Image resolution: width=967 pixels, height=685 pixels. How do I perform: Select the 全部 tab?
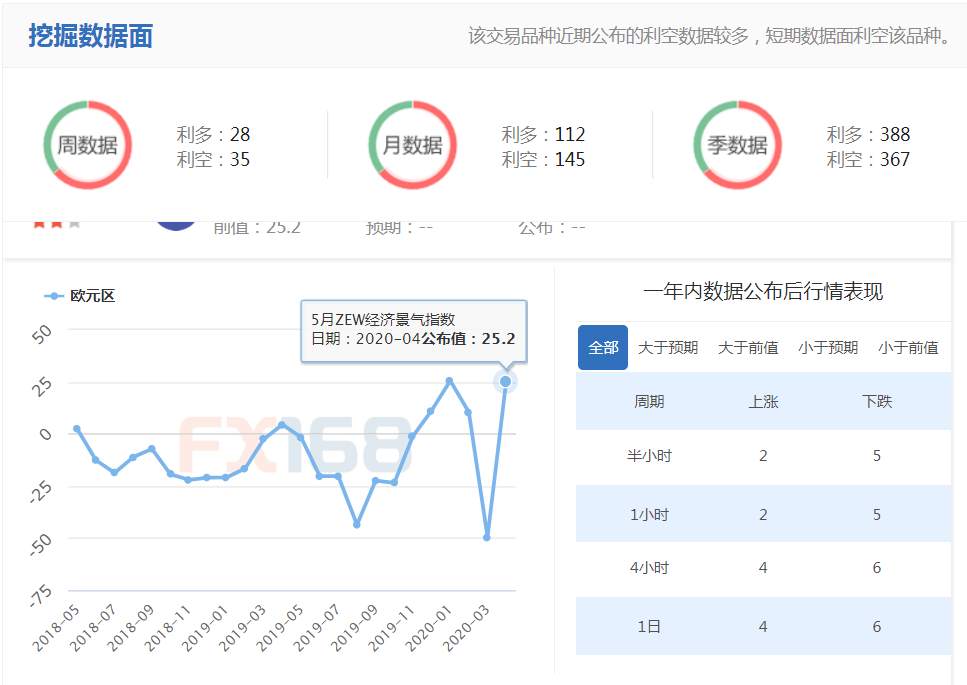[603, 348]
